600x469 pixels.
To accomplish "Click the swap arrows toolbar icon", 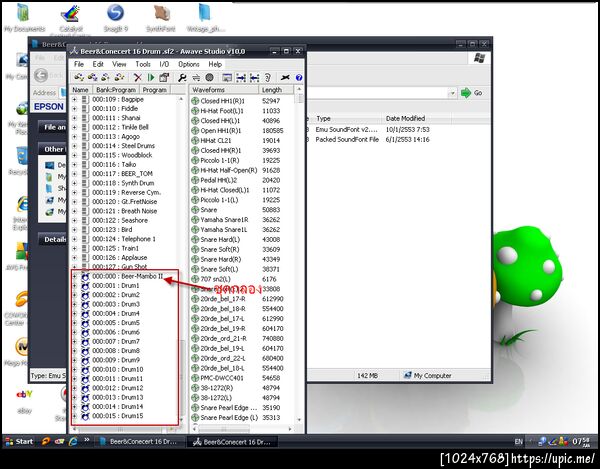I will click(x=196, y=78).
